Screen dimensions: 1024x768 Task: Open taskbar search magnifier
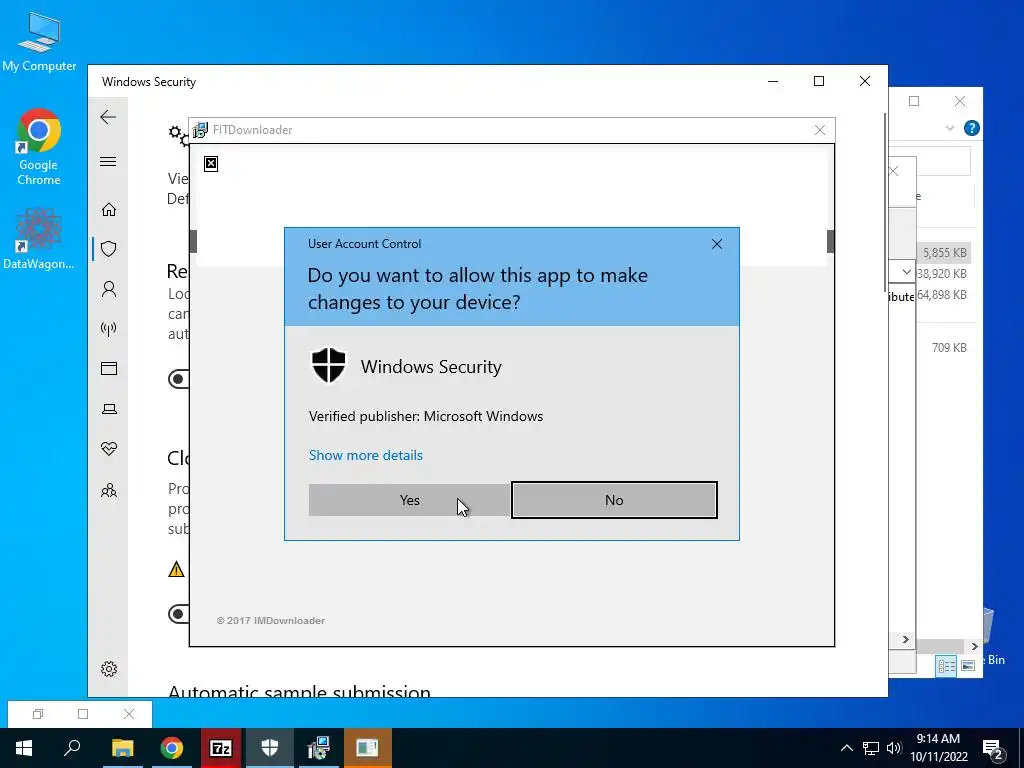[x=72, y=748]
